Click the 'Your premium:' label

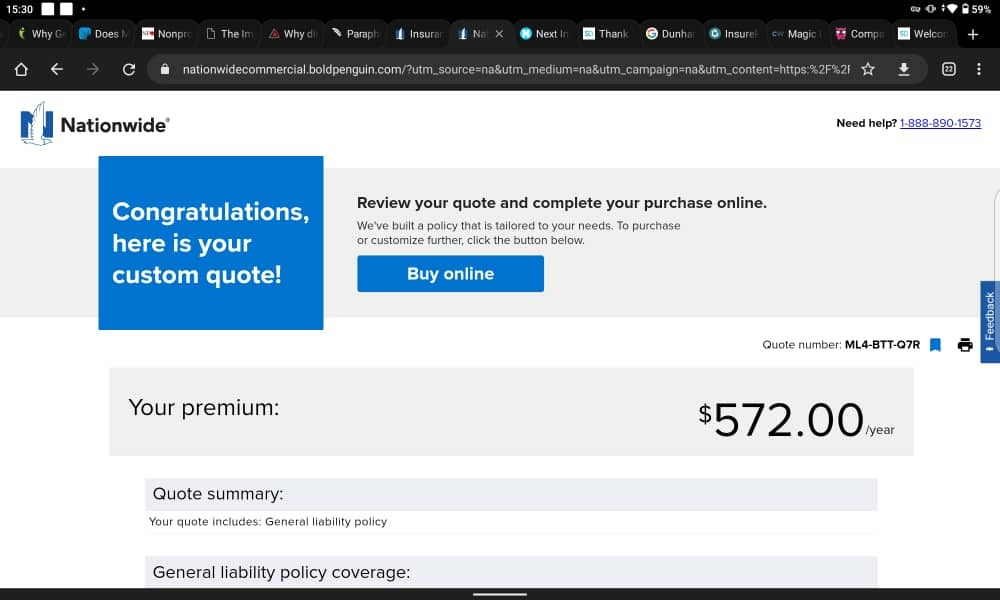(203, 407)
